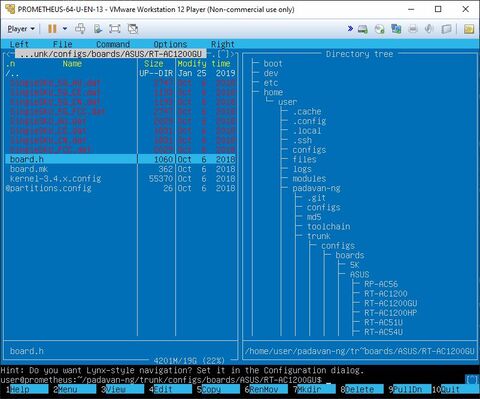Click the double-chevron expand devices arrow
The width and height of the screenshot is (480, 399).
tap(350, 29)
